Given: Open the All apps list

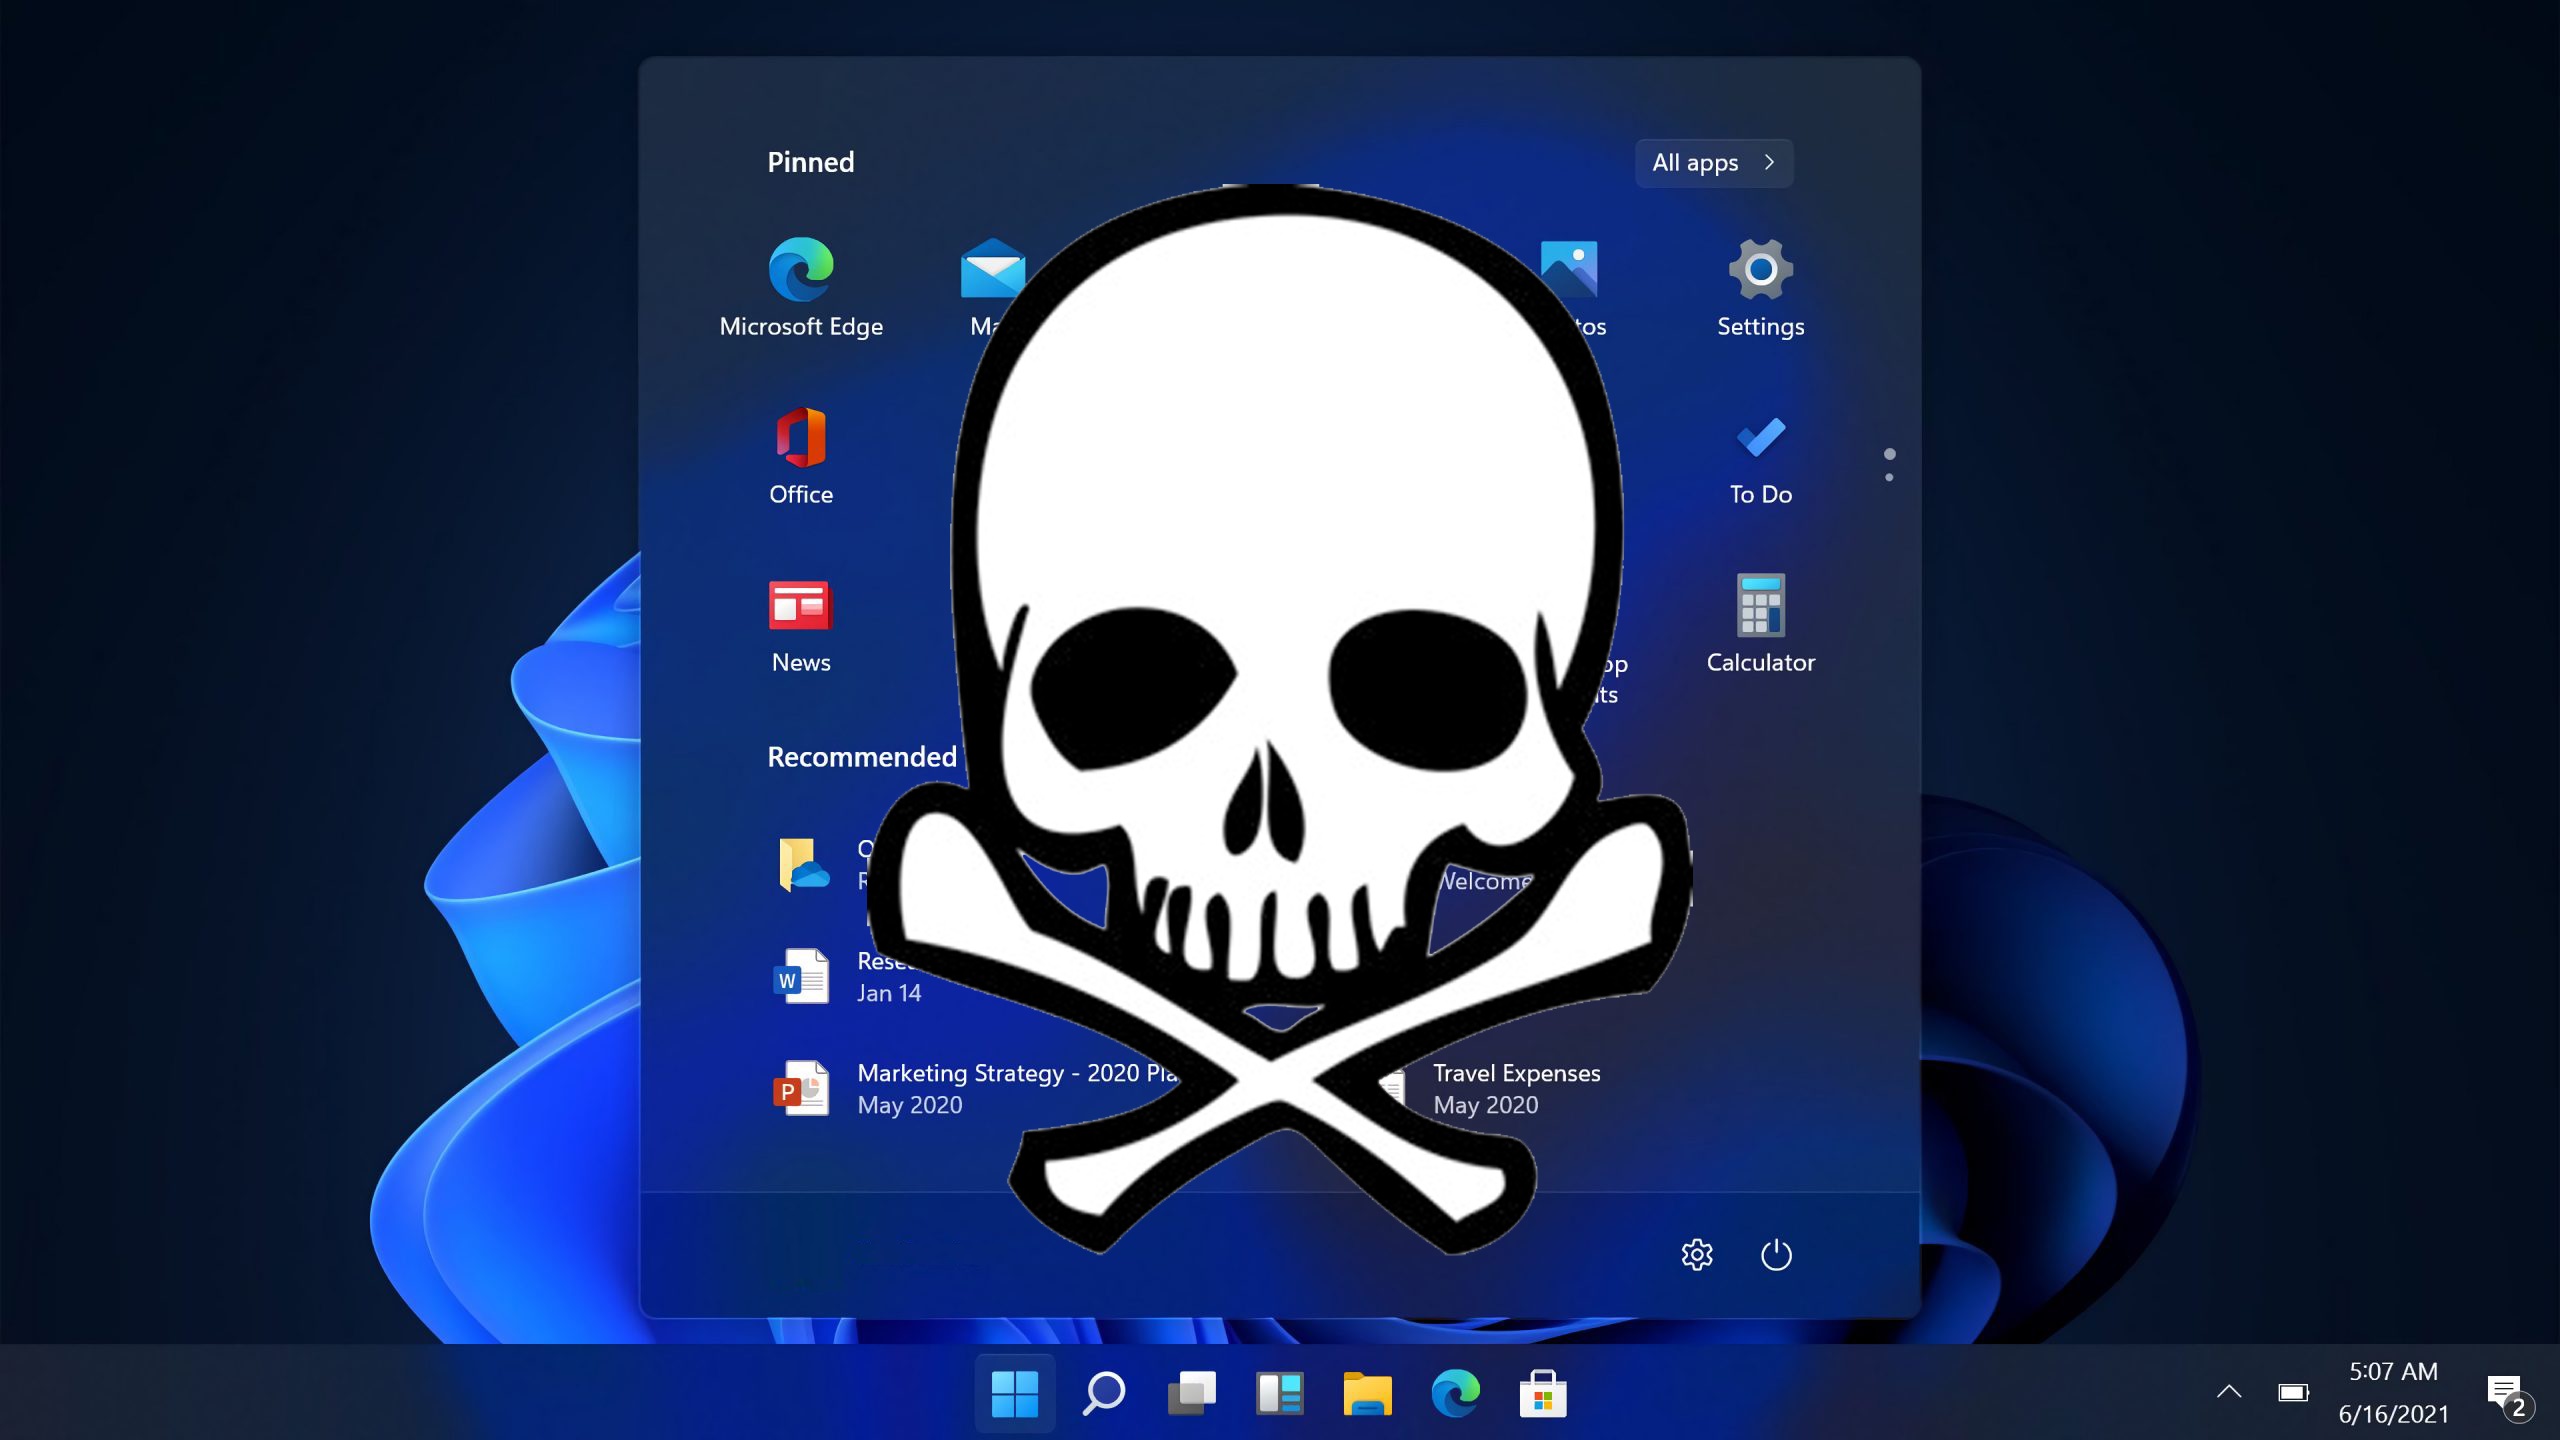Looking at the screenshot, I should point(1712,162).
